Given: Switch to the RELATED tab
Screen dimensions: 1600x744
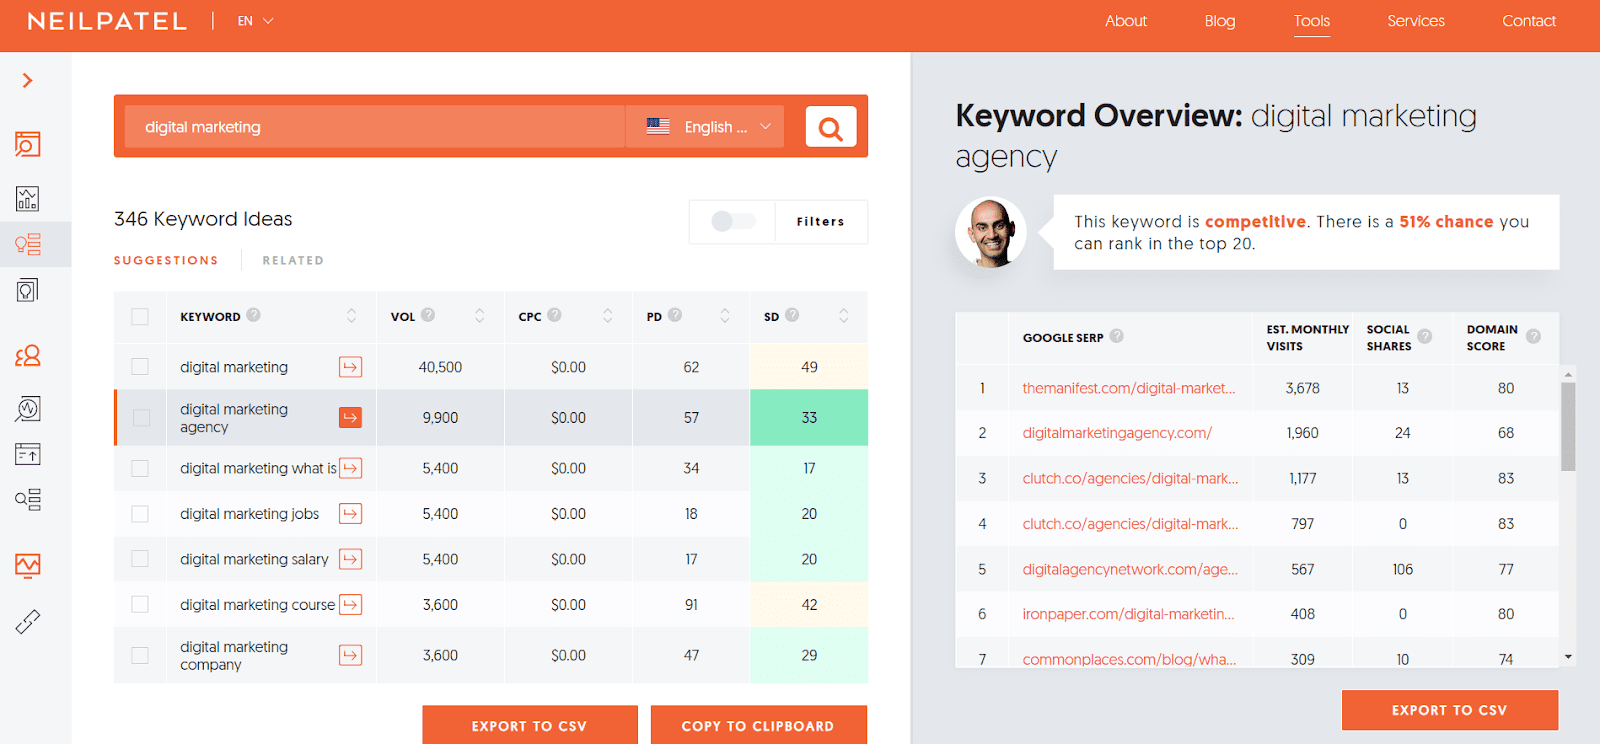Looking at the screenshot, I should [x=293, y=260].
